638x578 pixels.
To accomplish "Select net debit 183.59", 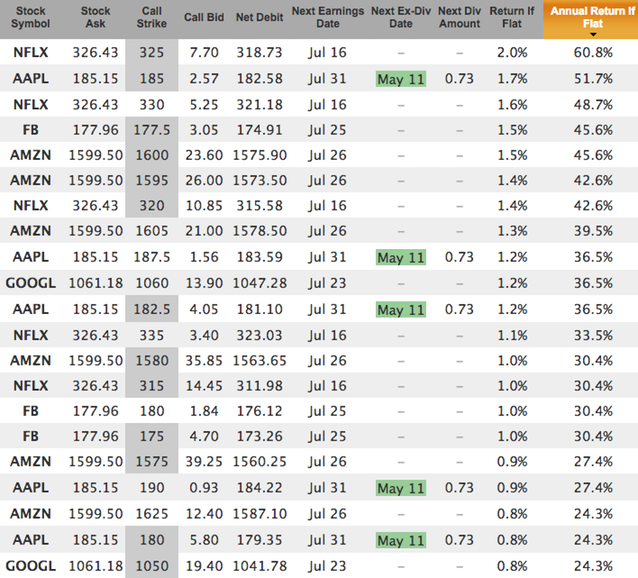I will pyautogui.click(x=260, y=257).
